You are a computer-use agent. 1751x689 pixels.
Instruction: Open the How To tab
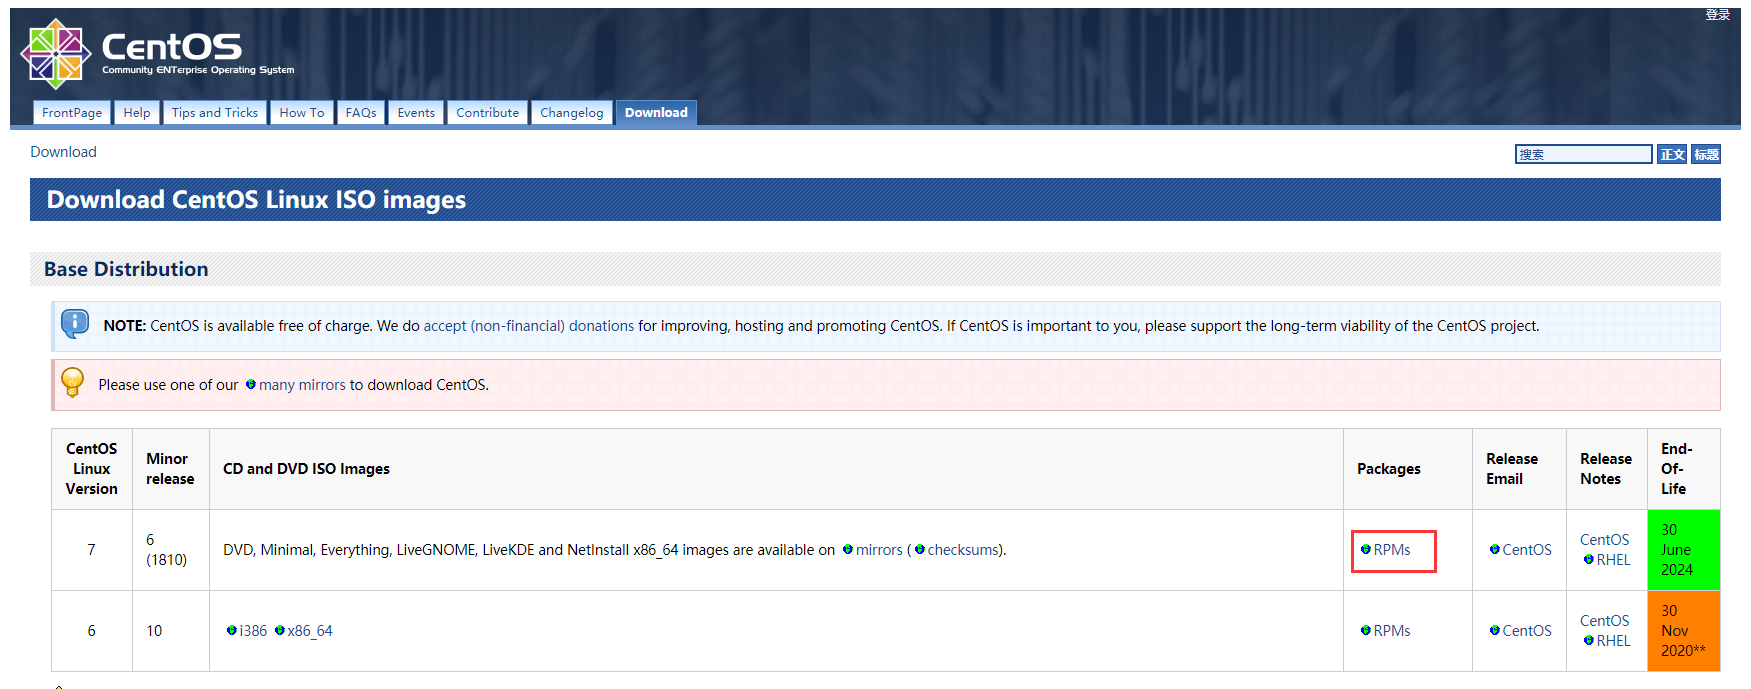click(x=302, y=113)
